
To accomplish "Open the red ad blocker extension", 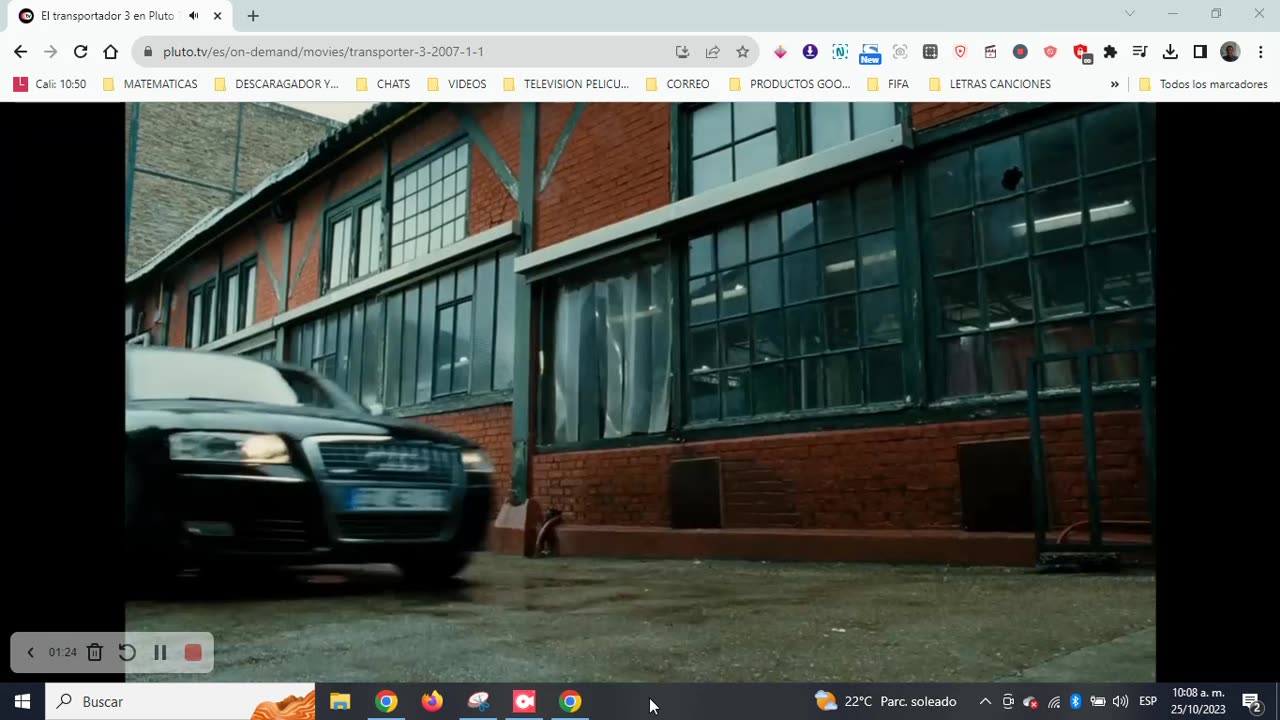I will pos(1081,53).
